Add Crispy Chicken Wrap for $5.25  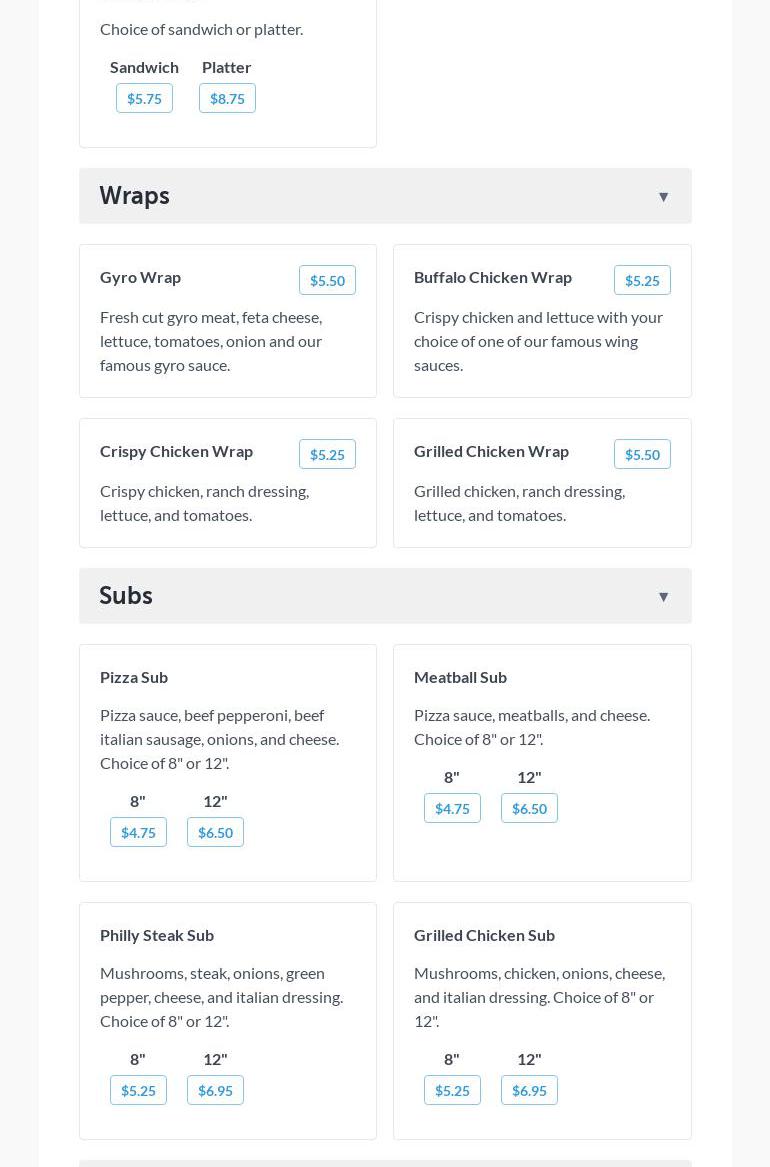point(327,454)
